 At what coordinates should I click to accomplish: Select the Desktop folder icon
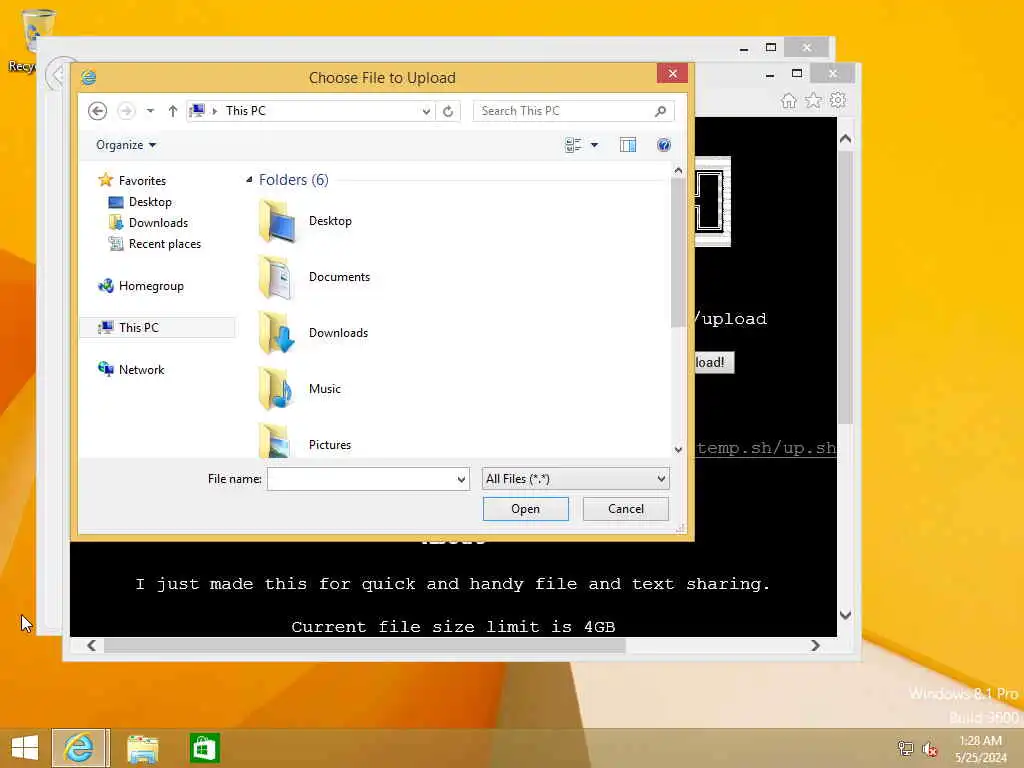(x=276, y=221)
